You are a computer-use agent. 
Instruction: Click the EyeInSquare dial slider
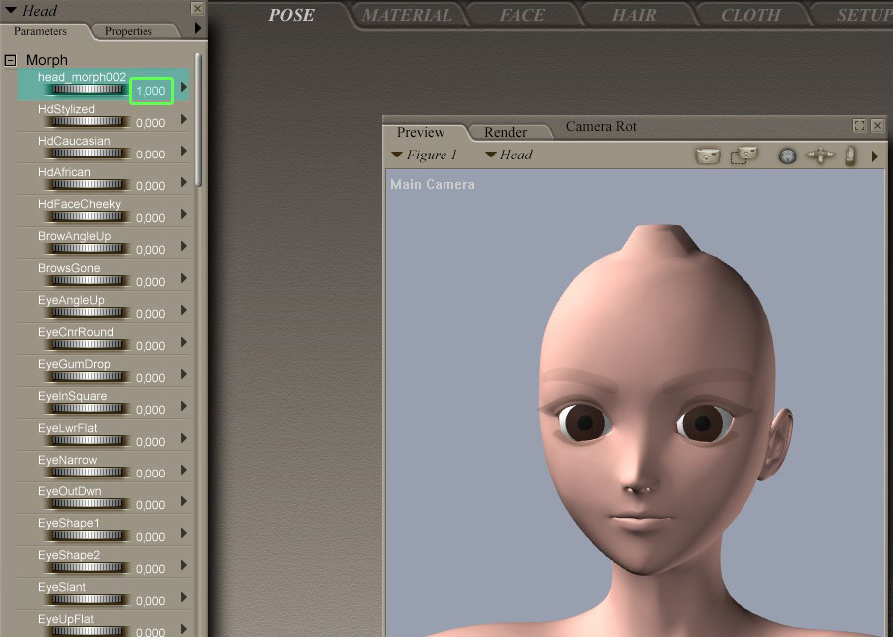coord(87,409)
